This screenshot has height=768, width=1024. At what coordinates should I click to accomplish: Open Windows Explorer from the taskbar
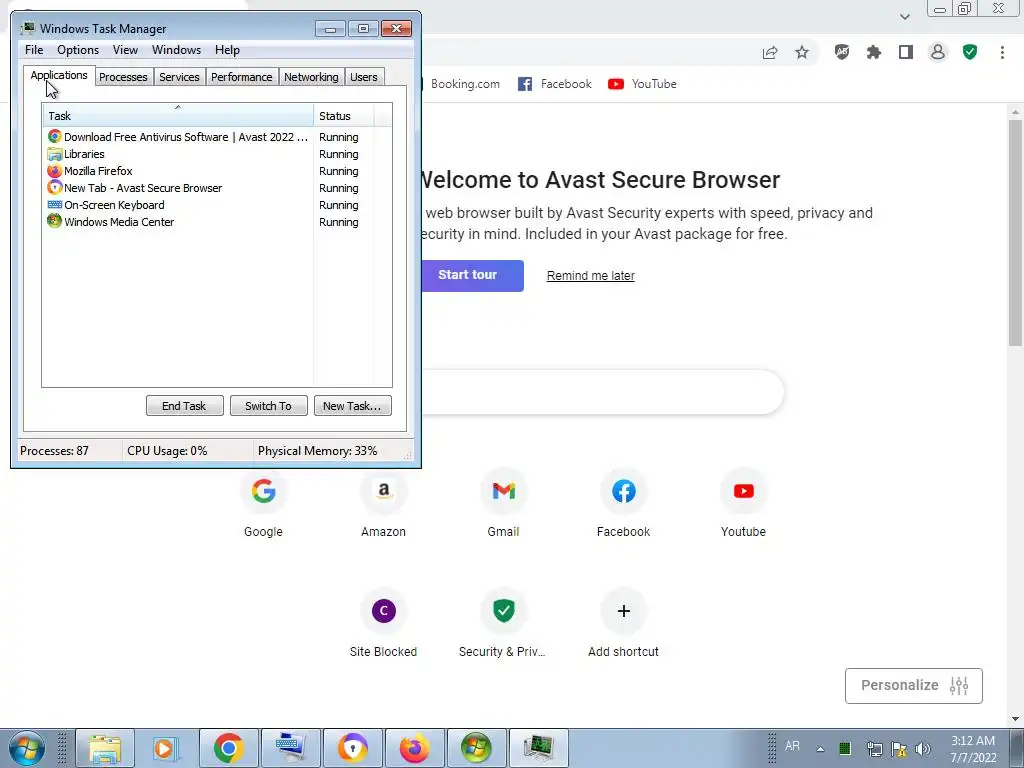pyautogui.click(x=105, y=748)
